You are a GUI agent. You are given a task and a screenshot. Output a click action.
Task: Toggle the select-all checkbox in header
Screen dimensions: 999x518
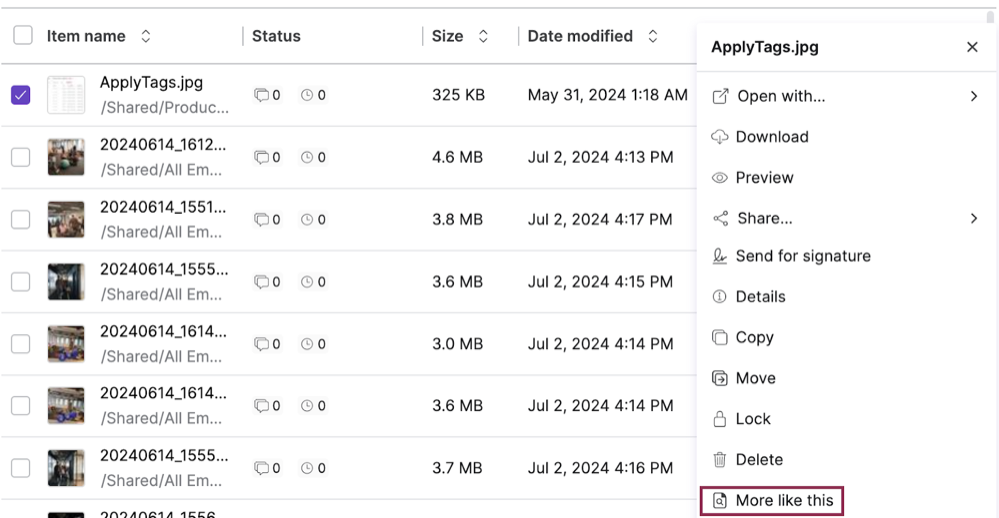tap(23, 36)
